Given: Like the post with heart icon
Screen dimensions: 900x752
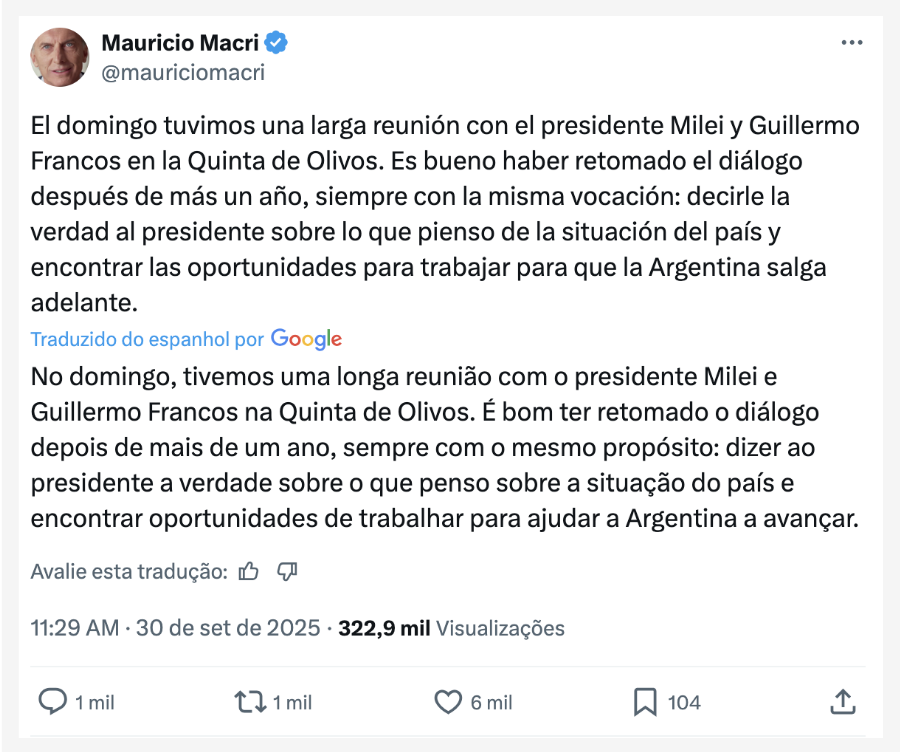Looking at the screenshot, I should 448,702.
